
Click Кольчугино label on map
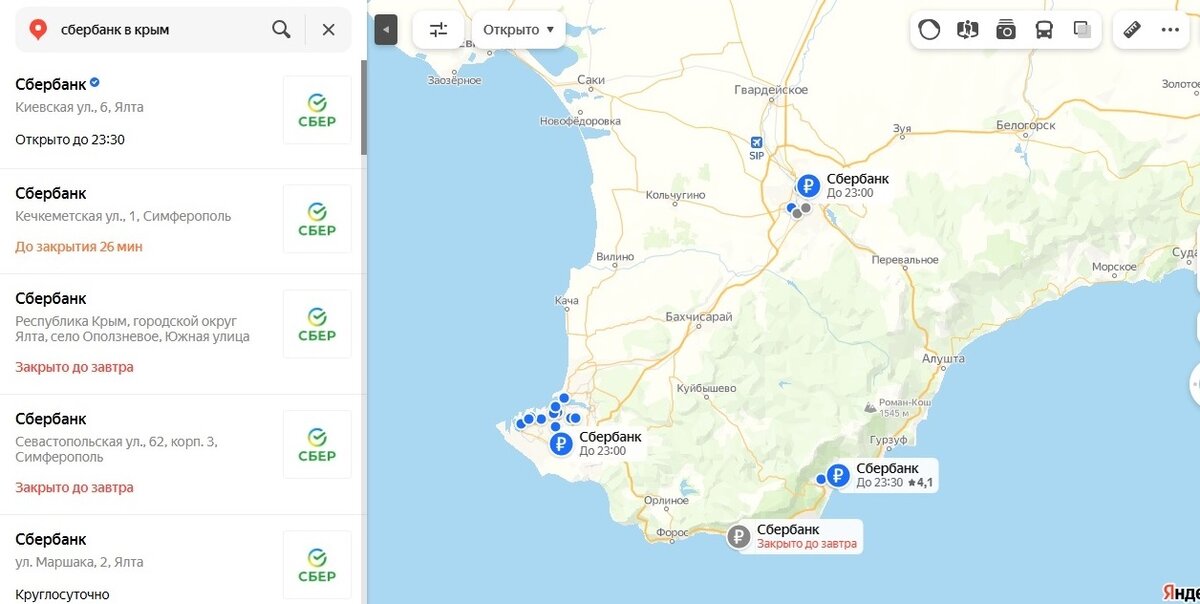click(x=676, y=195)
